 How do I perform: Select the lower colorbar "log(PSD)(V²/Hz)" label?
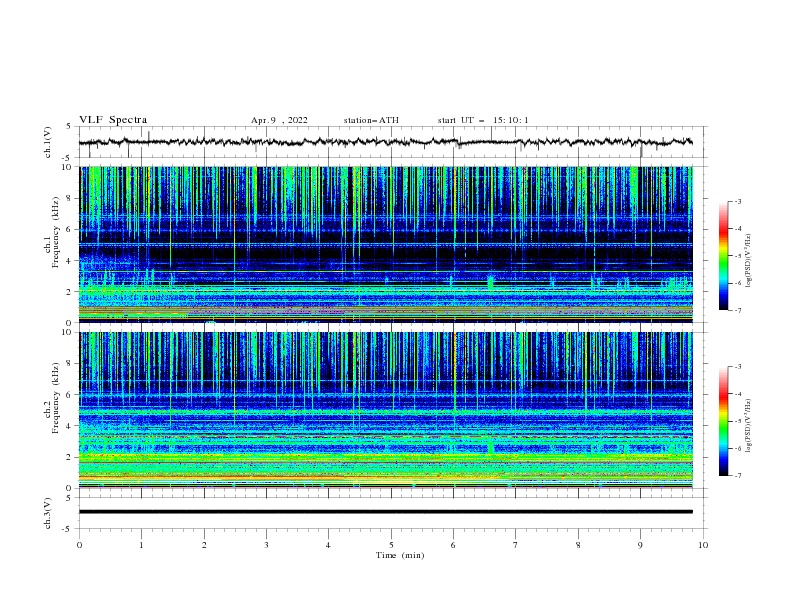tap(749, 426)
